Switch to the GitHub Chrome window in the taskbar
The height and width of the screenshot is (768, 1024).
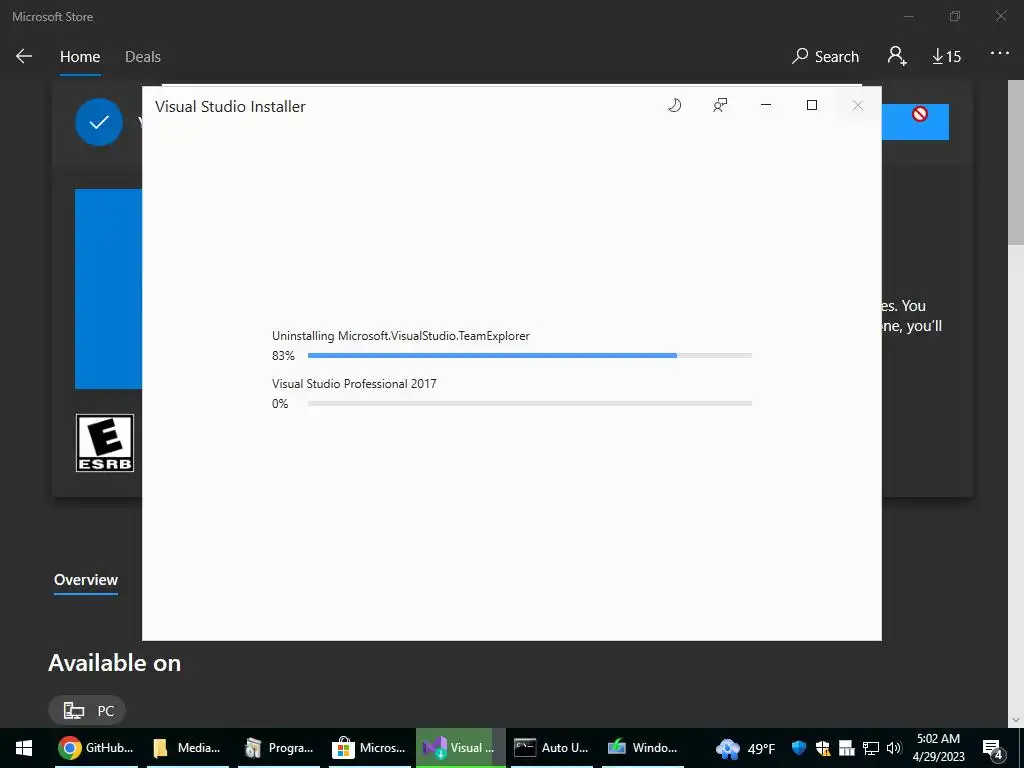point(96,748)
